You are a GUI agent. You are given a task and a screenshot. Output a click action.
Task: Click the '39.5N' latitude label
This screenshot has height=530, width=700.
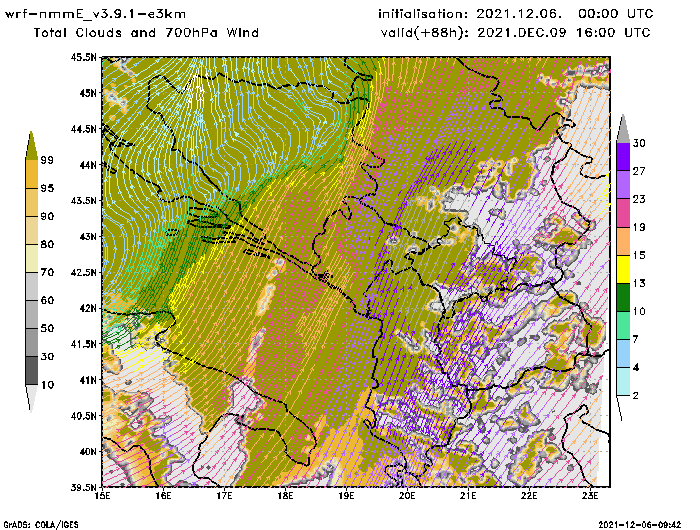[x=84, y=487]
